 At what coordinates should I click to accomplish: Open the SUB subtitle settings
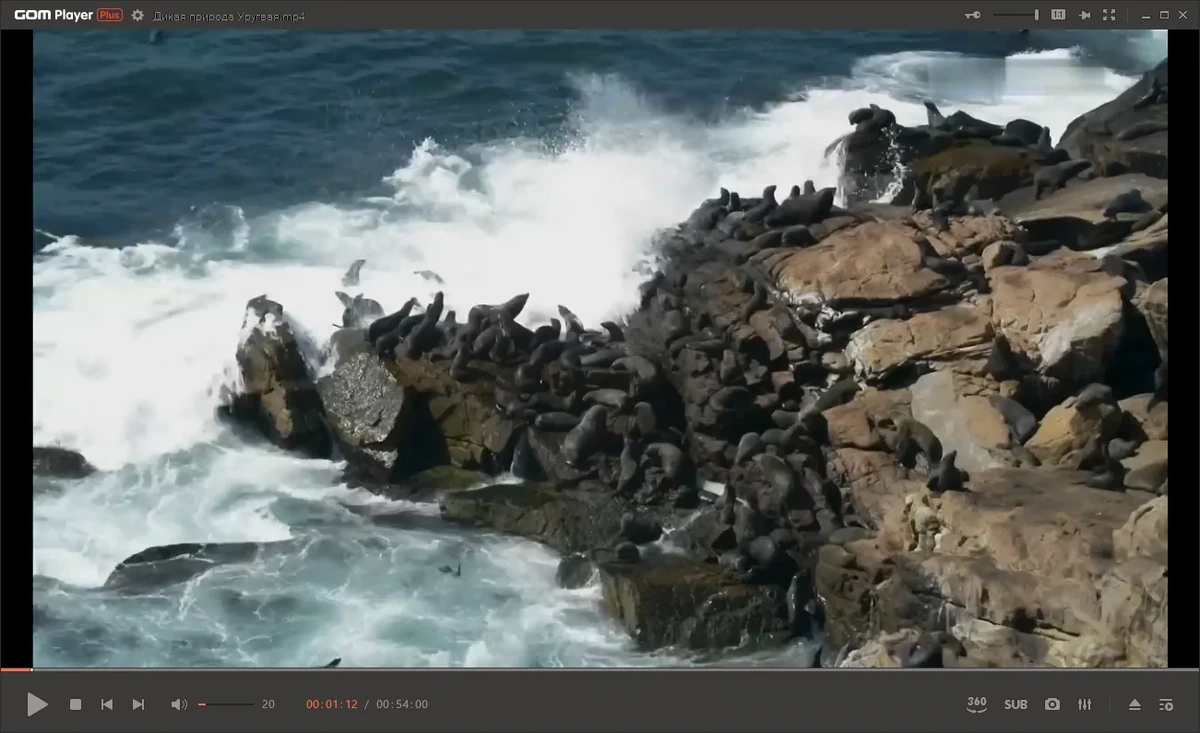coord(1015,704)
